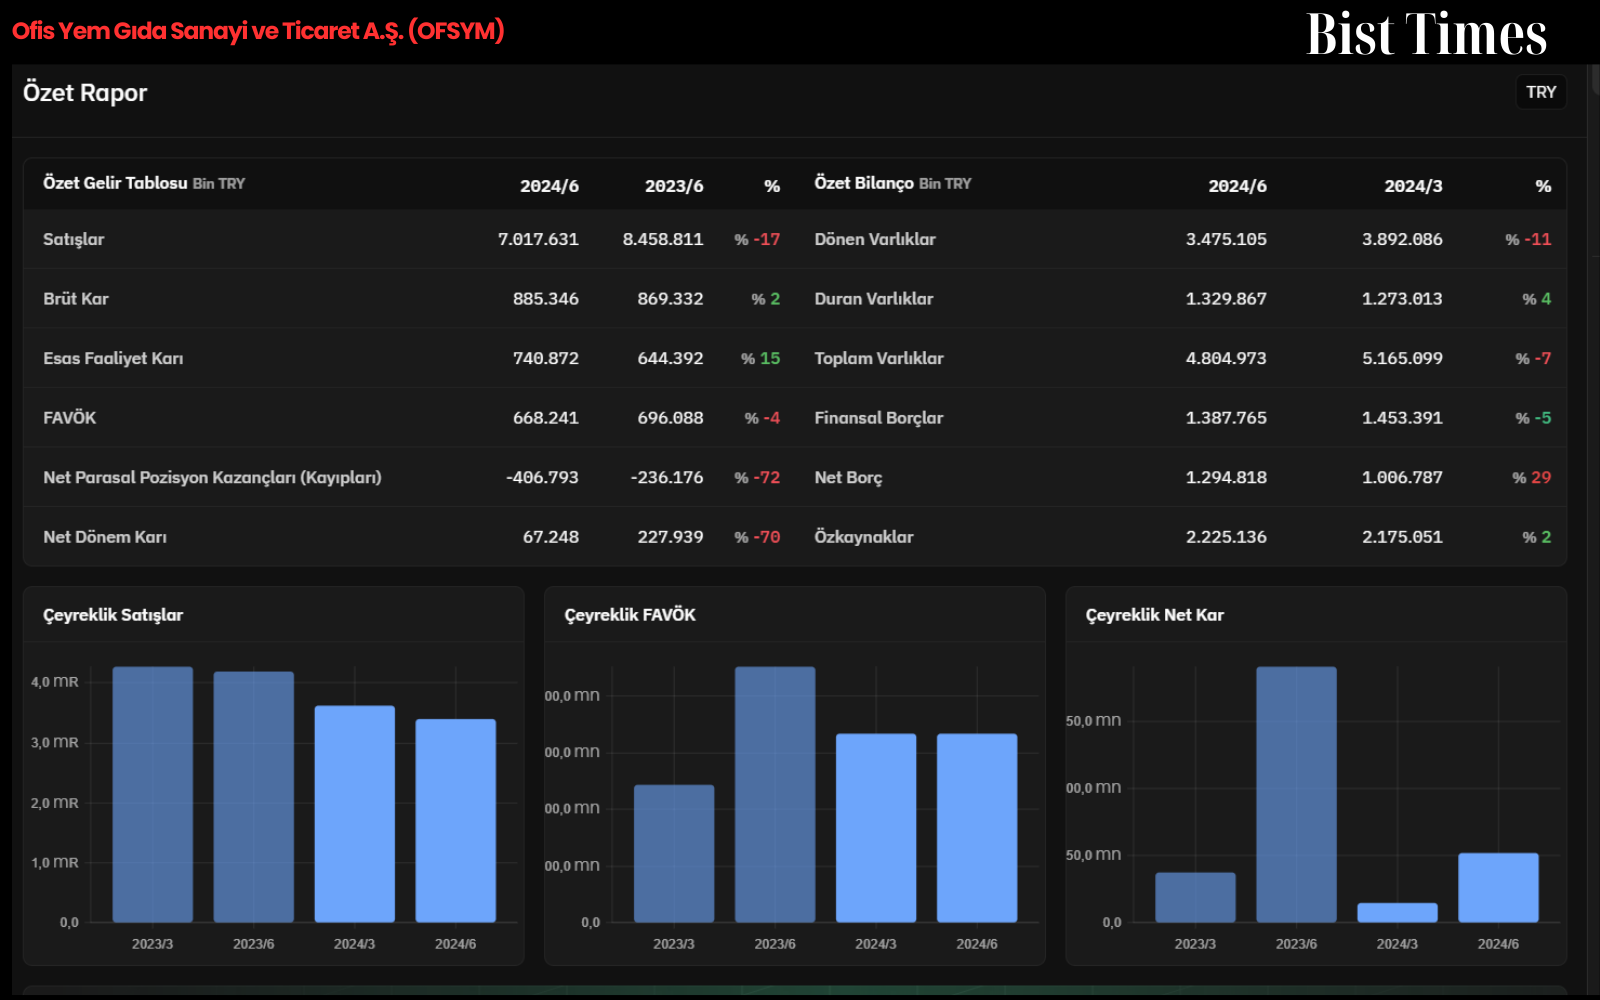Click the 2023/6 column header in income table

pos(674,186)
